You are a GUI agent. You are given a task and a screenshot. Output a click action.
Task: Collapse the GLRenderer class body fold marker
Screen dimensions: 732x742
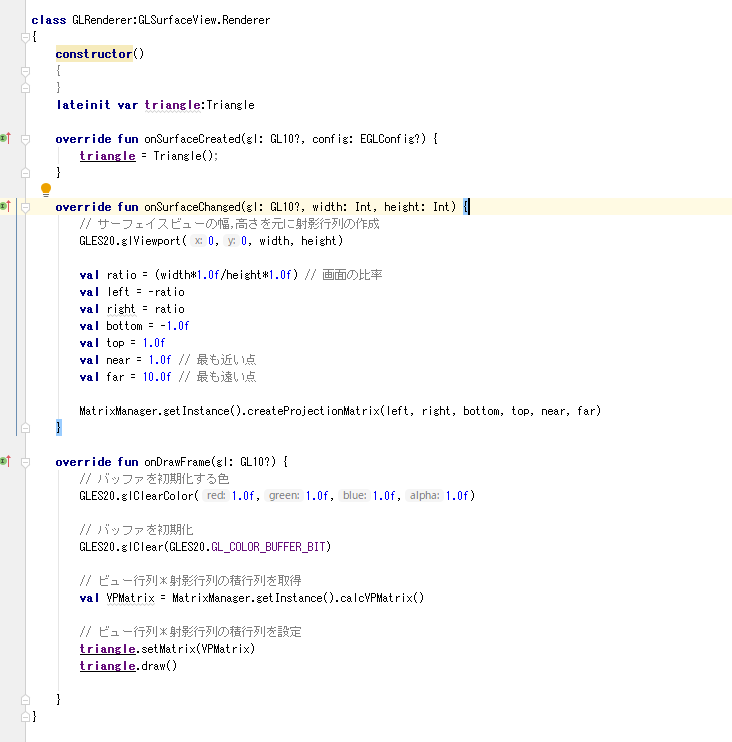point(26,37)
